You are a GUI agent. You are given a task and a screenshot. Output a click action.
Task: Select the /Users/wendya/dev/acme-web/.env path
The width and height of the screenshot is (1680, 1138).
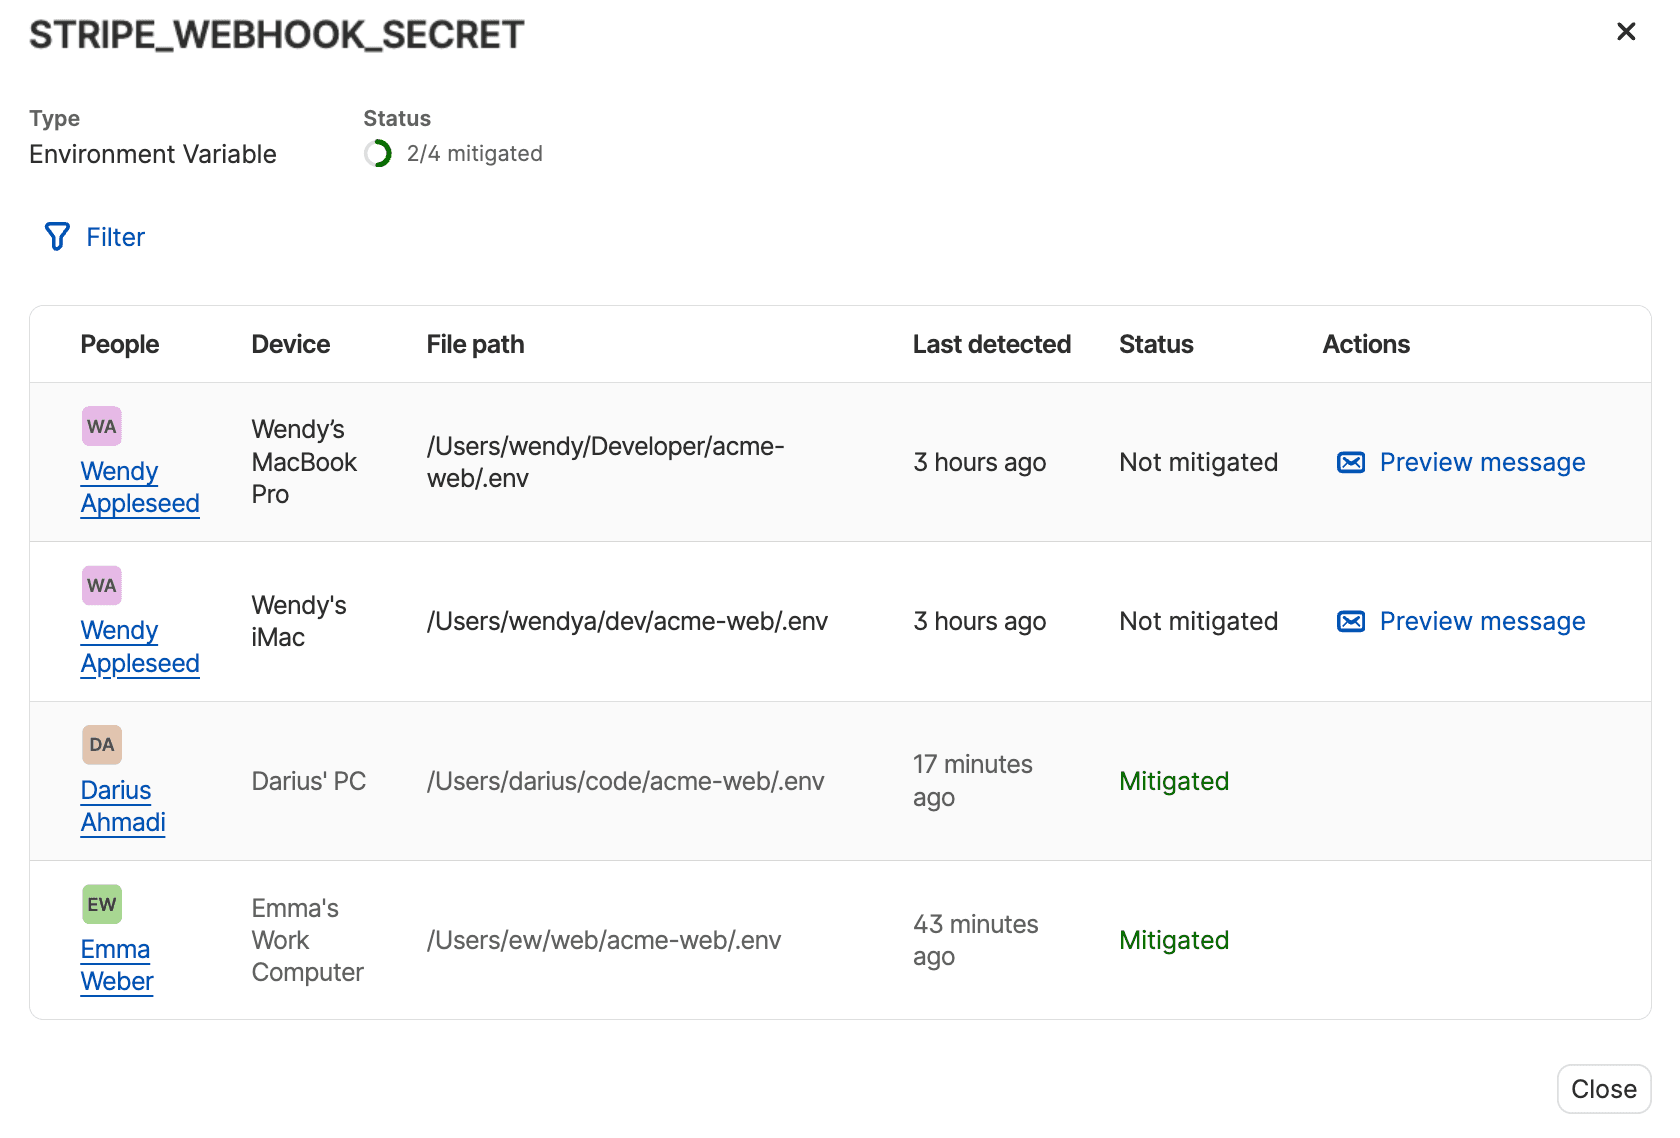(x=628, y=622)
